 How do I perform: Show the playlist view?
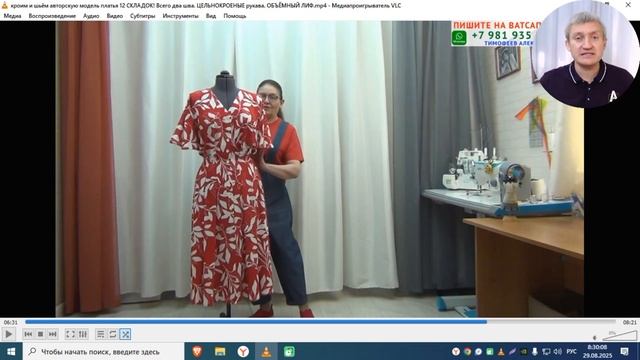coord(100,334)
